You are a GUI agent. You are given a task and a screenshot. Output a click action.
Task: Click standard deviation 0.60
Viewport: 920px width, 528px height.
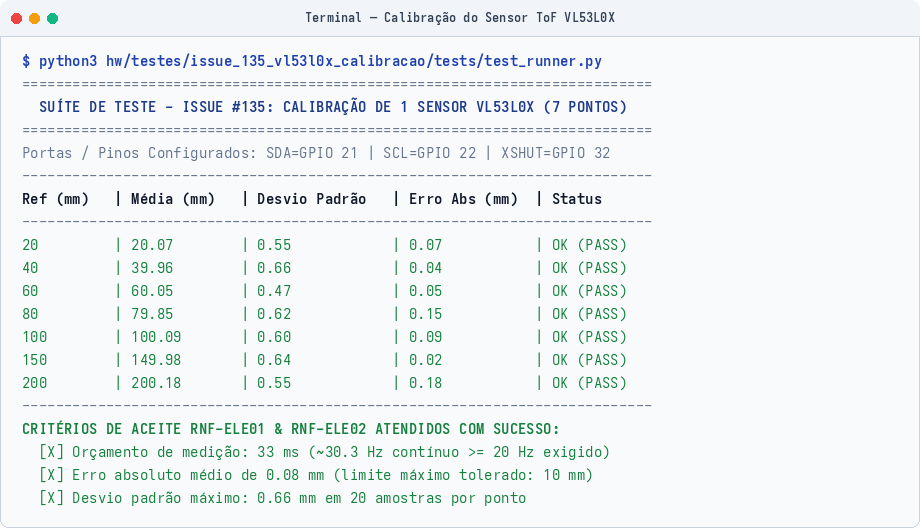pyautogui.click(x=274, y=337)
